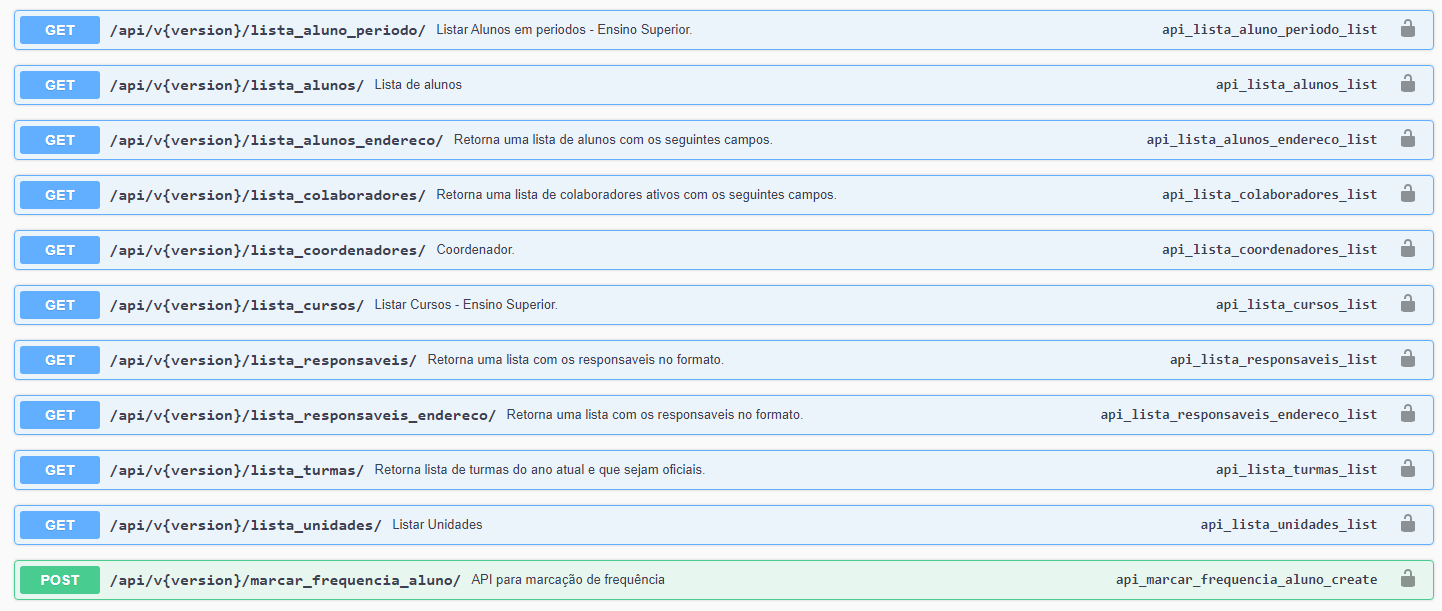
Task: Click GET badge of /lista_responsaveis/ endpoint
Action: pos(60,360)
